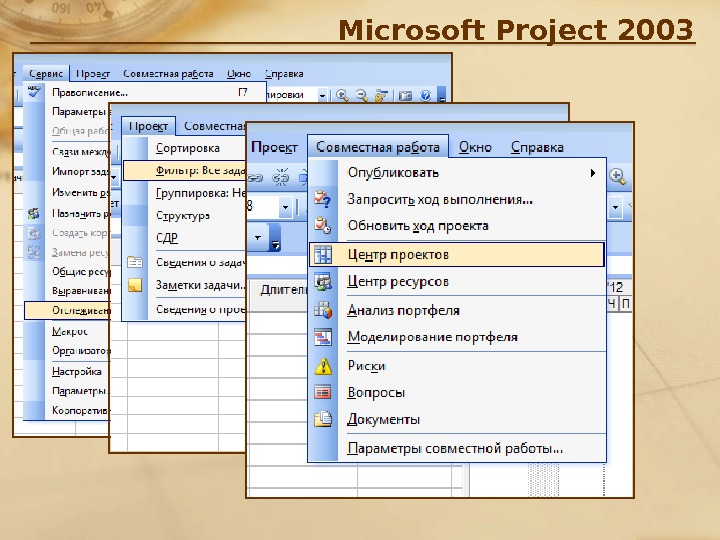Select Запросить ход выполнения...
Viewport: 720px width, 540px height.
(x=440, y=199)
